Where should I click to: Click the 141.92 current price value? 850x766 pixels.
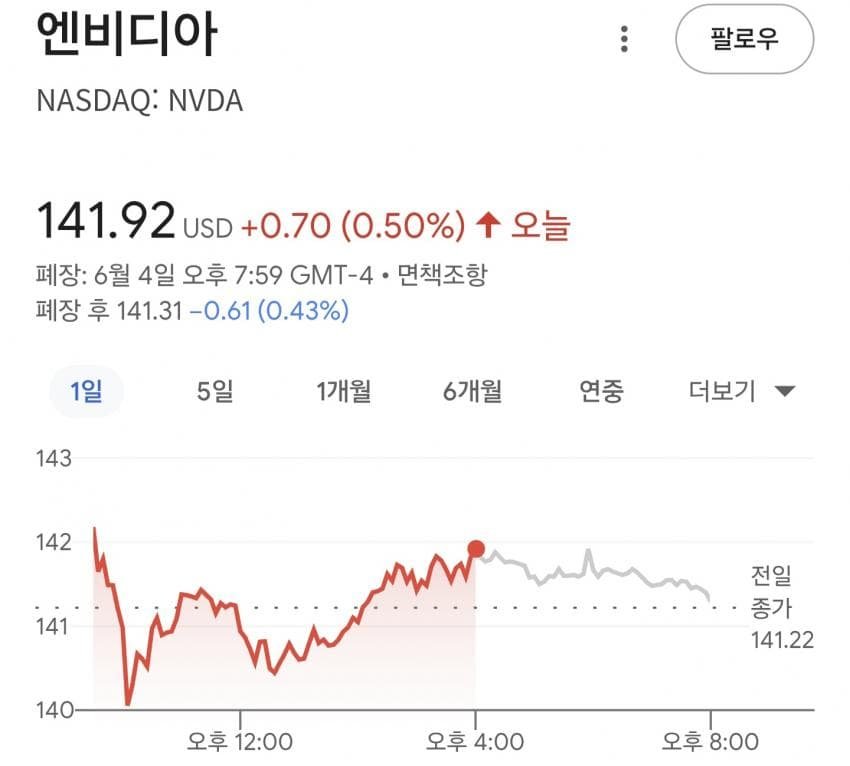coord(106,220)
